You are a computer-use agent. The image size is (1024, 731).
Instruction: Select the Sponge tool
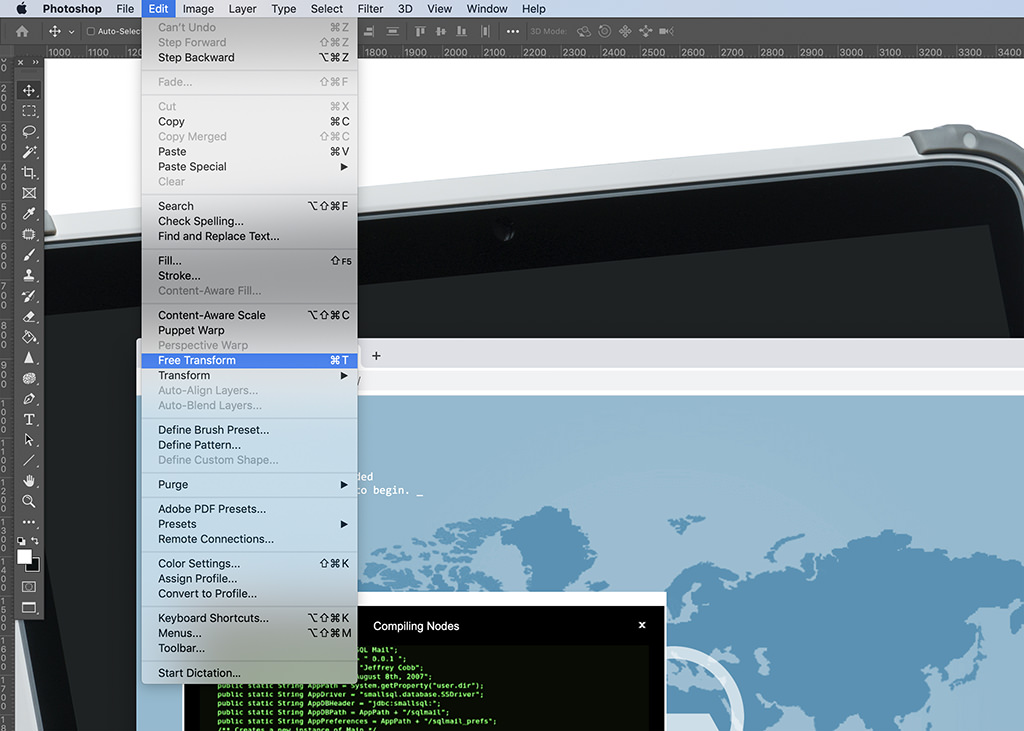(x=29, y=378)
